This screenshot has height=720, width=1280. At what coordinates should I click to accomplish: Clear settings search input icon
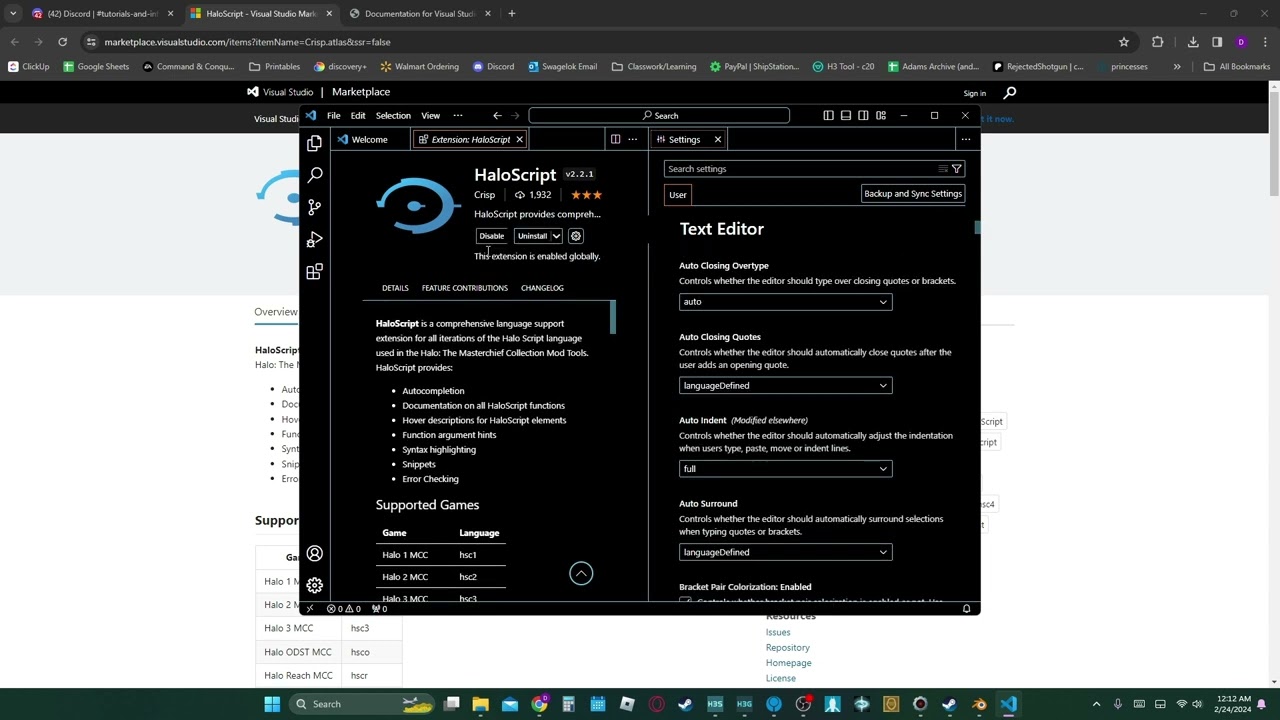point(942,169)
